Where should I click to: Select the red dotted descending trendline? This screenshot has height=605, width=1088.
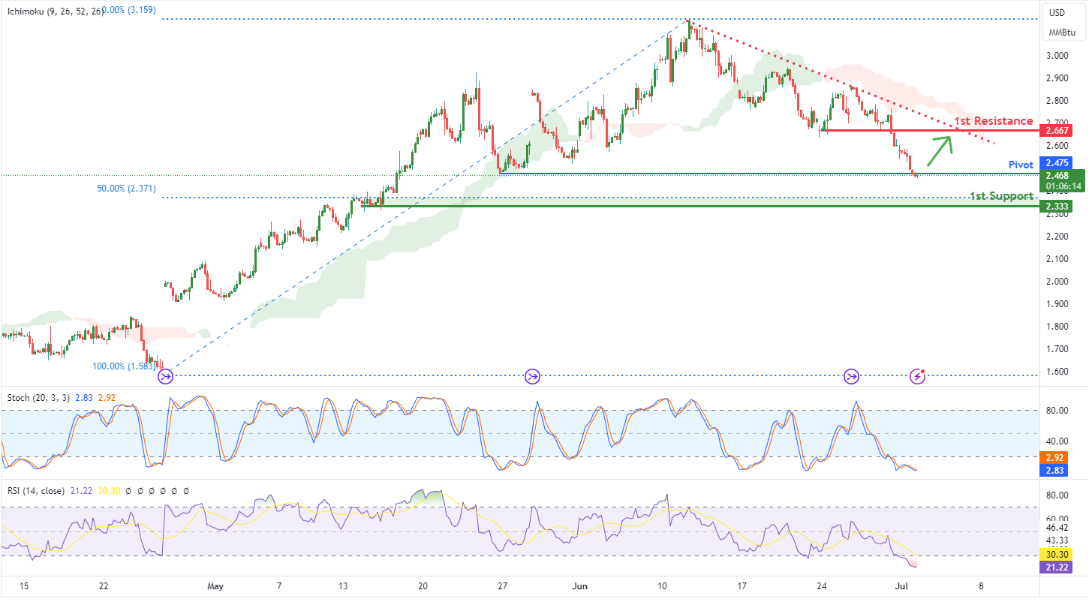pyautogui.click(x=840, y=83)
